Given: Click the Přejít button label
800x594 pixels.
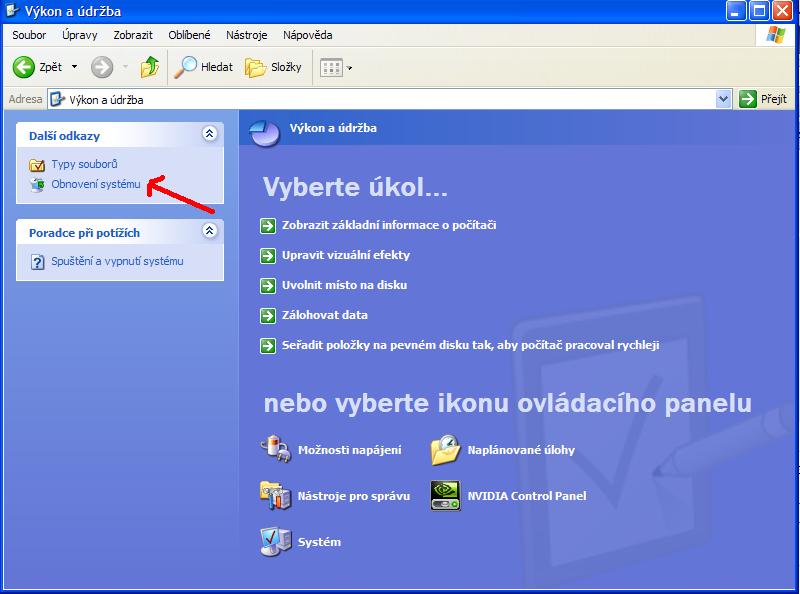Looking at the screenshot, I should [773, 99].
